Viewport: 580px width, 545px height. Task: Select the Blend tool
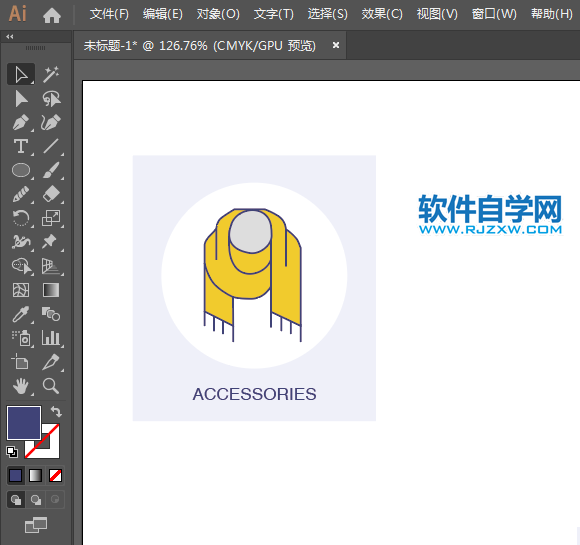pos(51,314)
